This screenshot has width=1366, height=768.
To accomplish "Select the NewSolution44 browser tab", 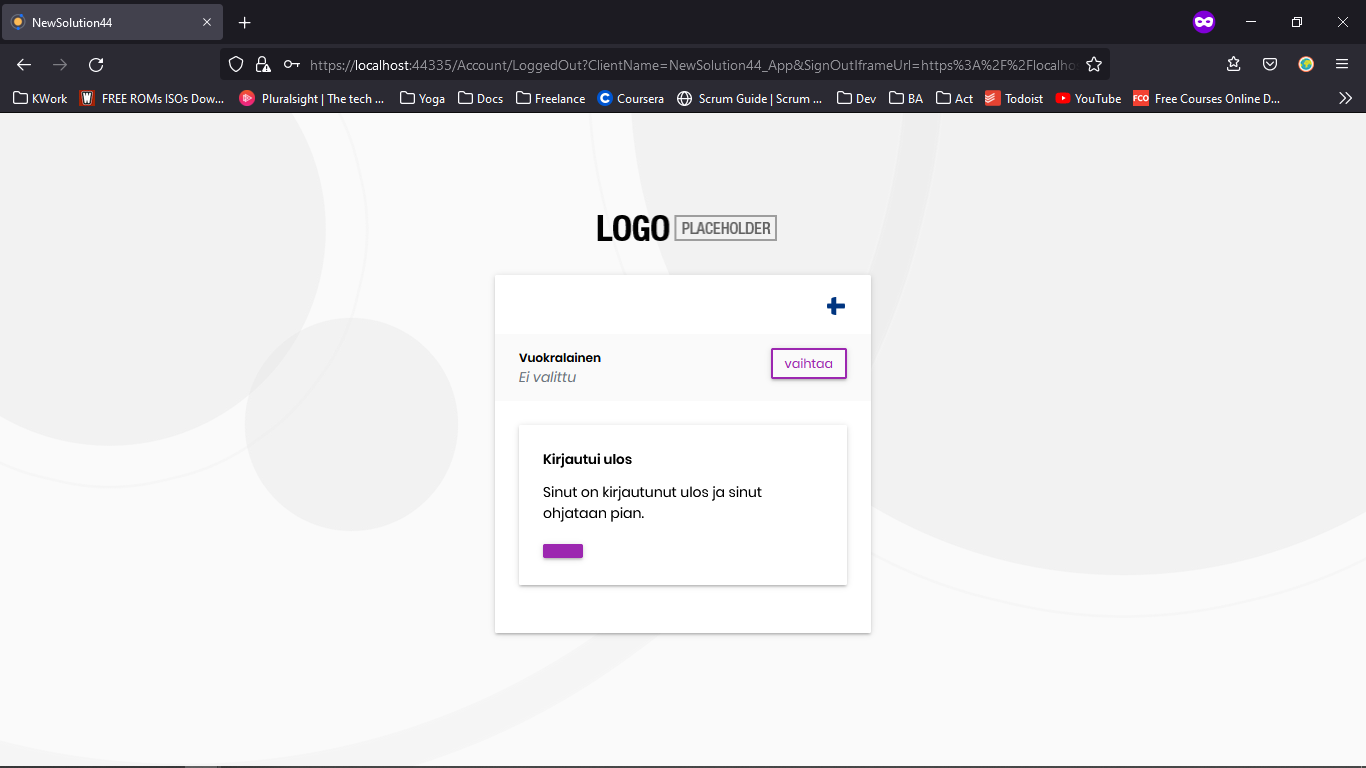I will click(100, 22).
